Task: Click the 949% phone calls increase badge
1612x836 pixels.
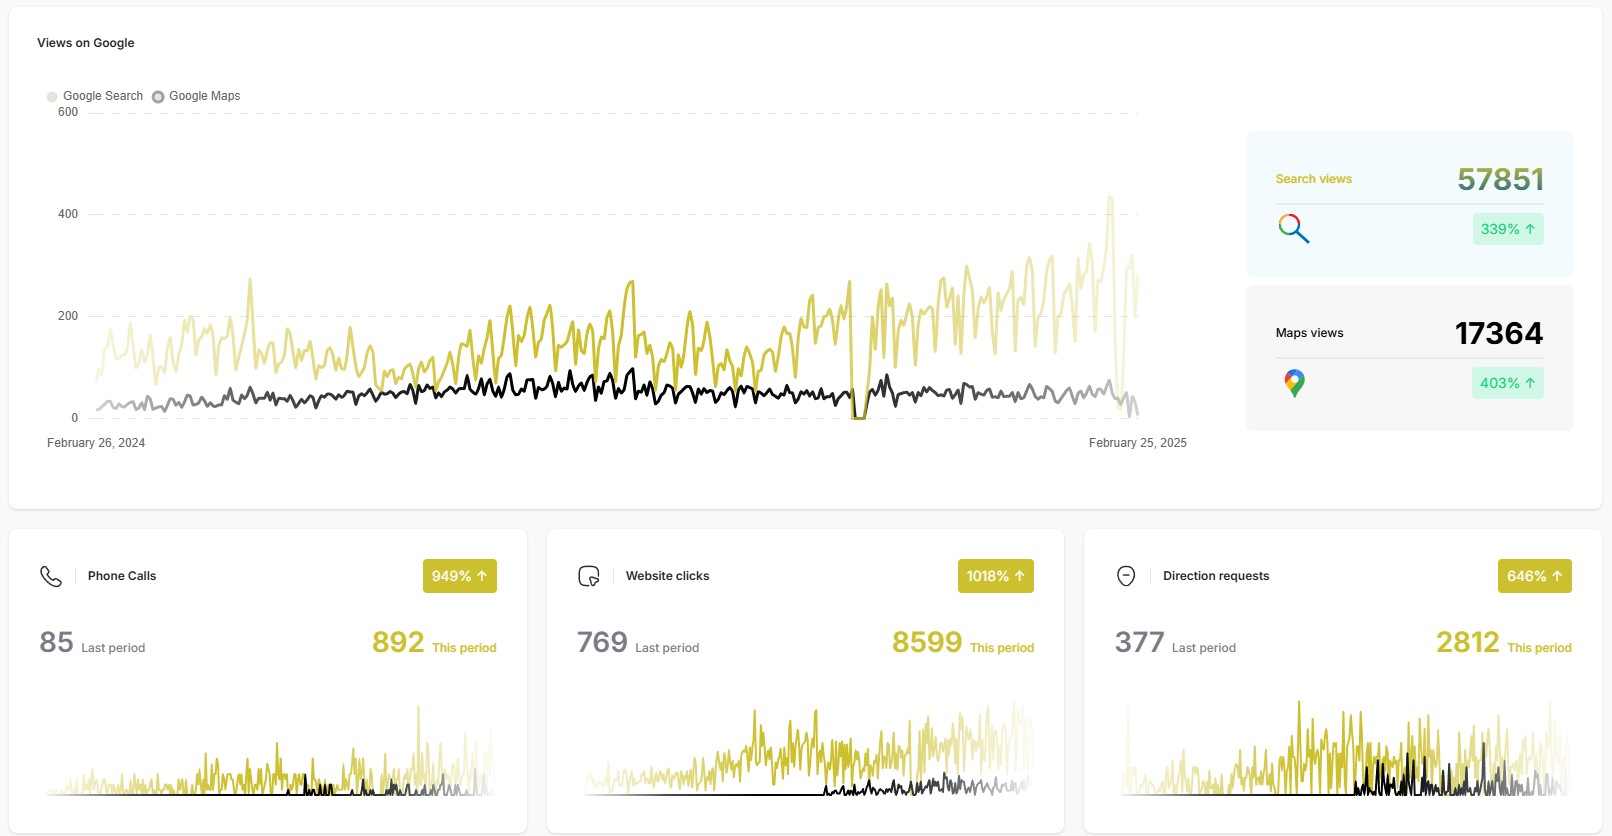Action: point(459,576)
